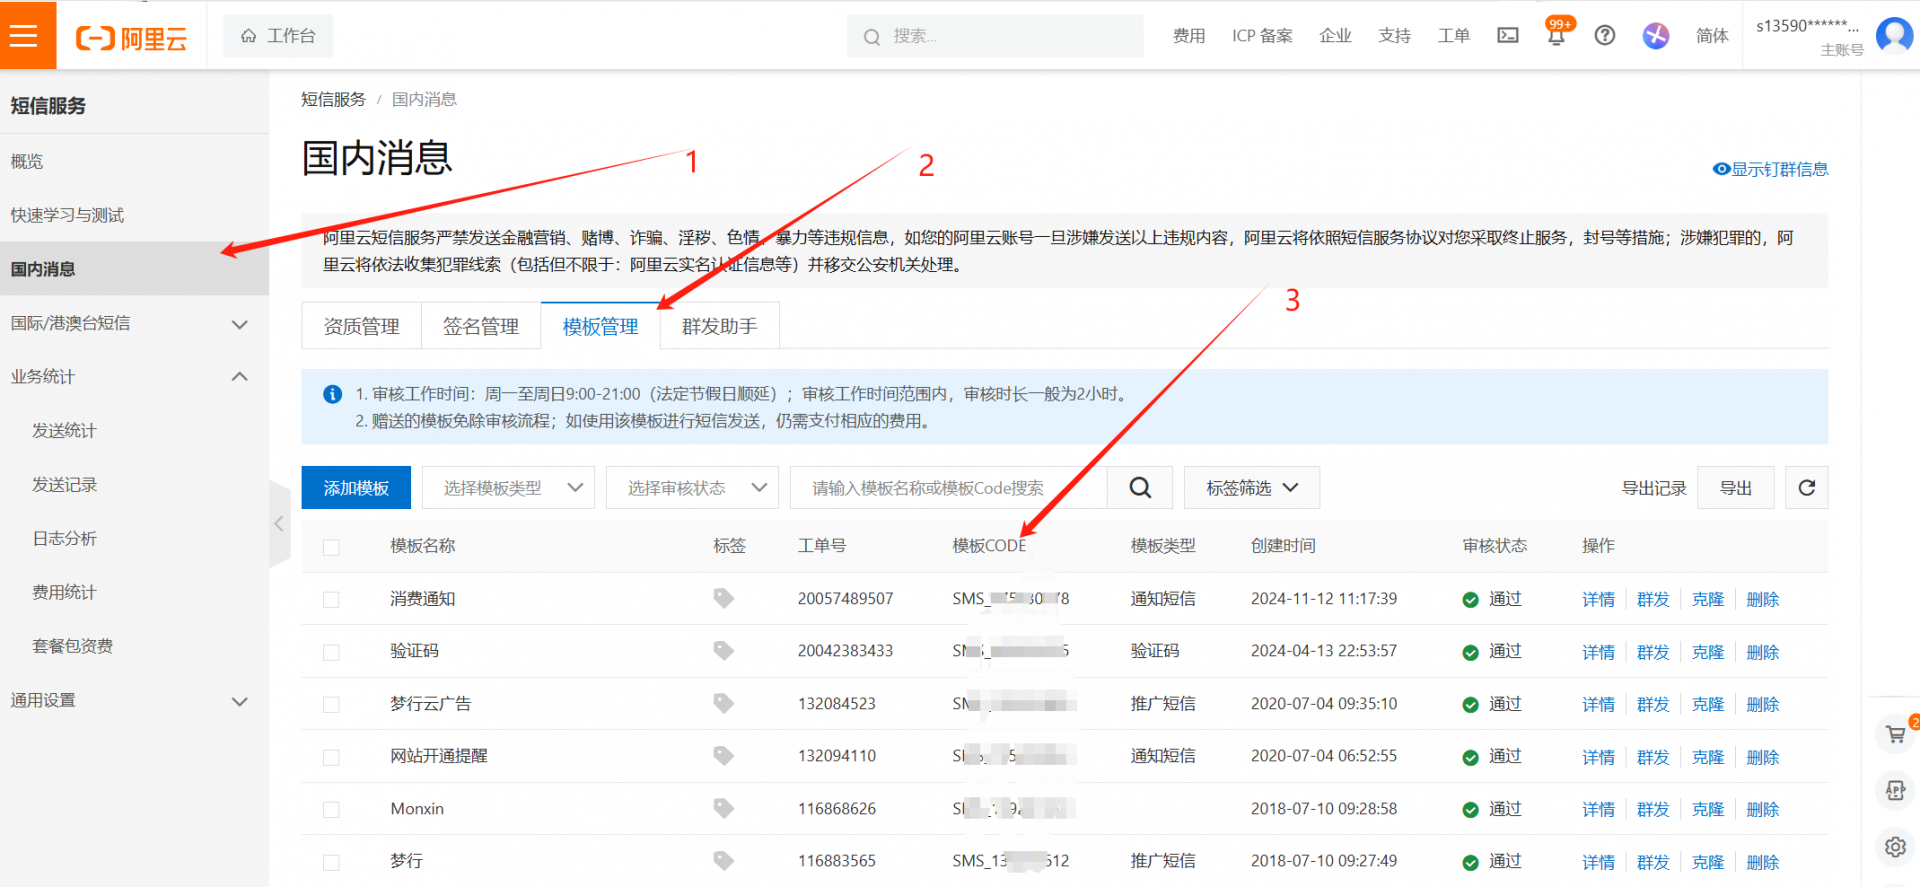Open the 工单 top bar item

click(1453, 36)
